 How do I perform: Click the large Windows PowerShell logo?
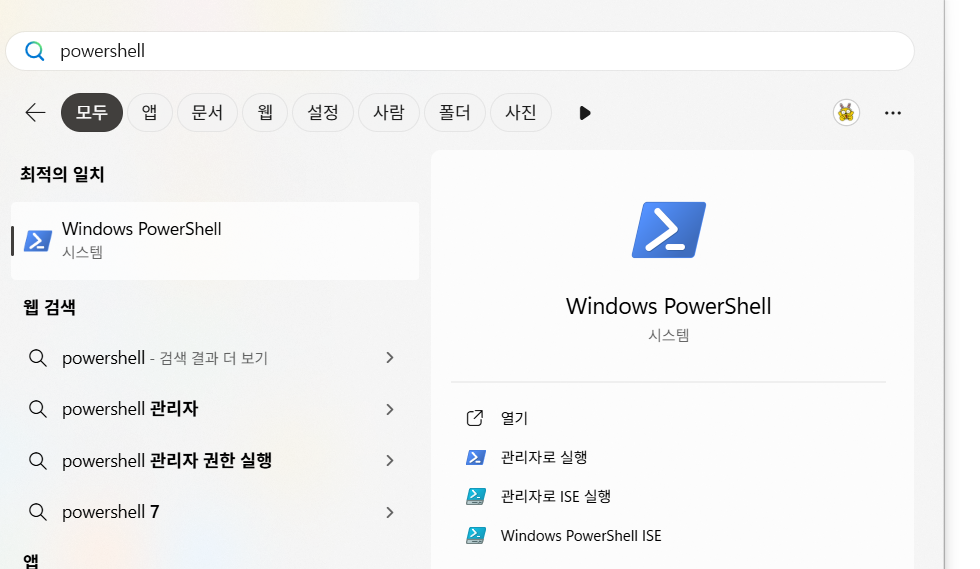point(669,229)
